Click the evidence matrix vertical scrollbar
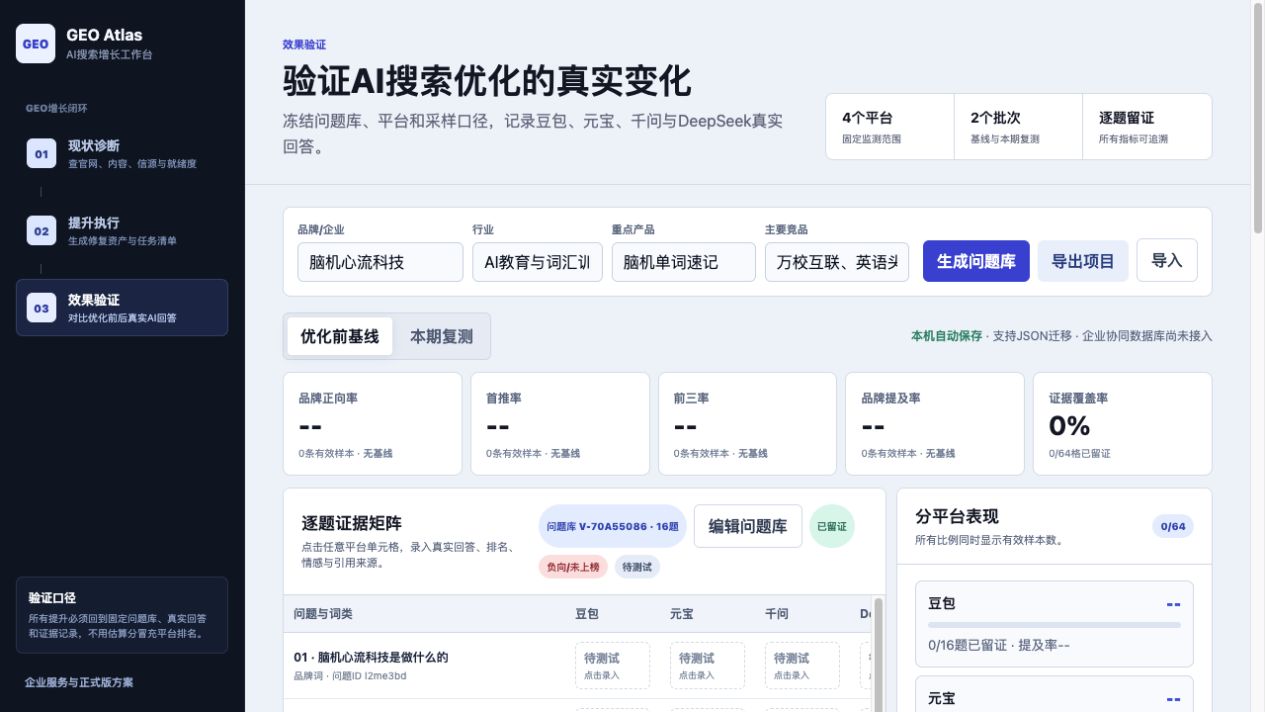 (878, 655)
